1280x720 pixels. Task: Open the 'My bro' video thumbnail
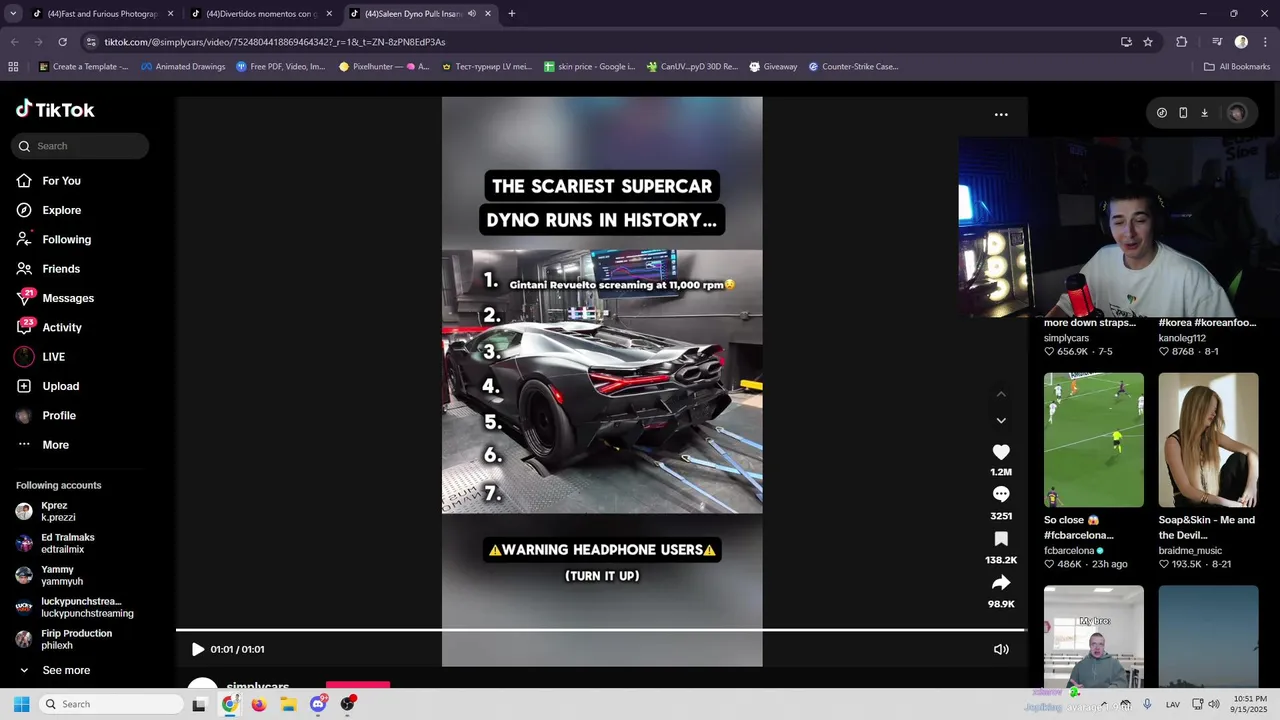[x=1094, y=637]
